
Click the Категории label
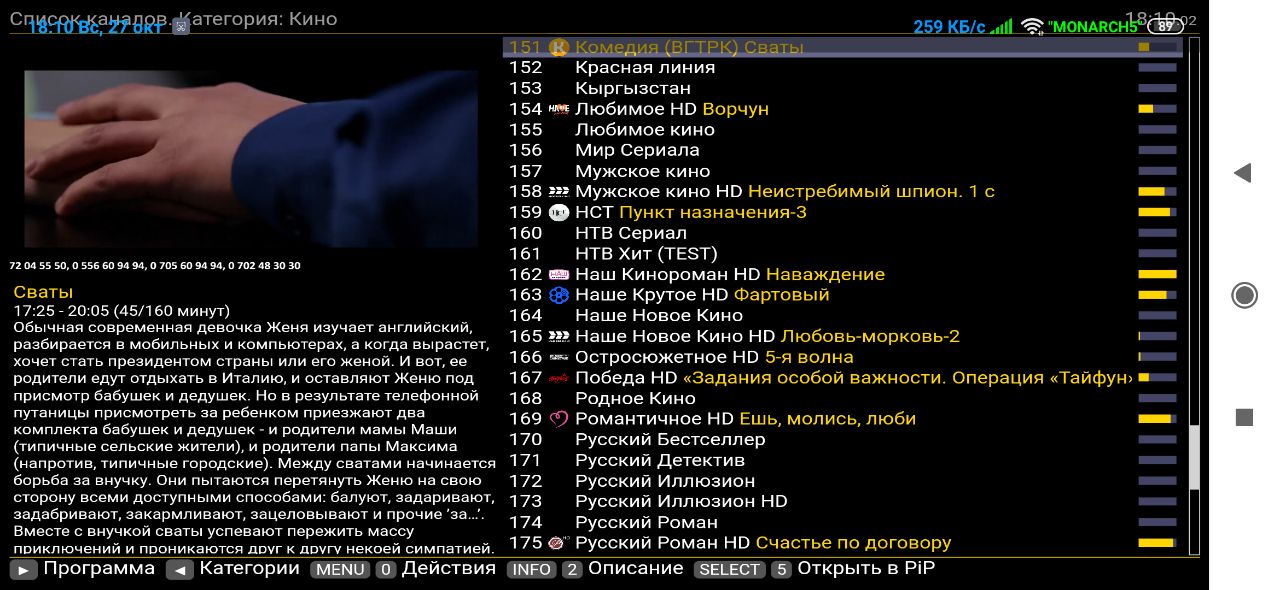[x=250, y=568]
